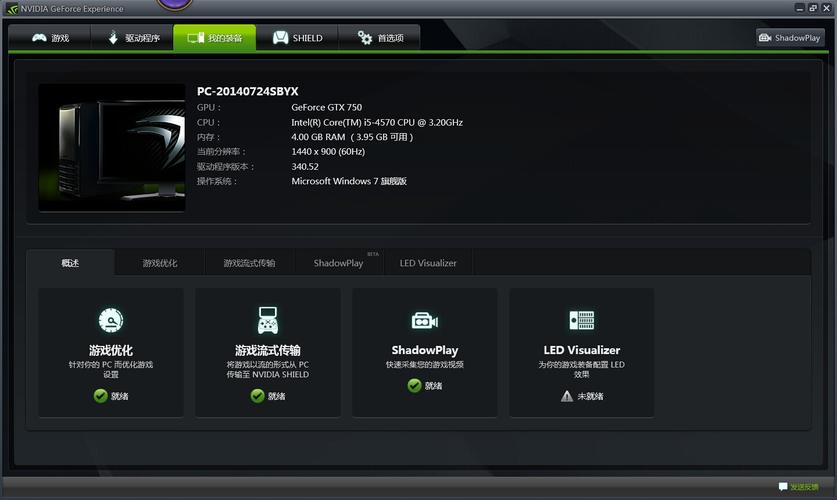The height and width of the screenshot is (500, 837).
Task: Click the download arrow icon on 驱动程序 tab
Action: click(113, 38)
